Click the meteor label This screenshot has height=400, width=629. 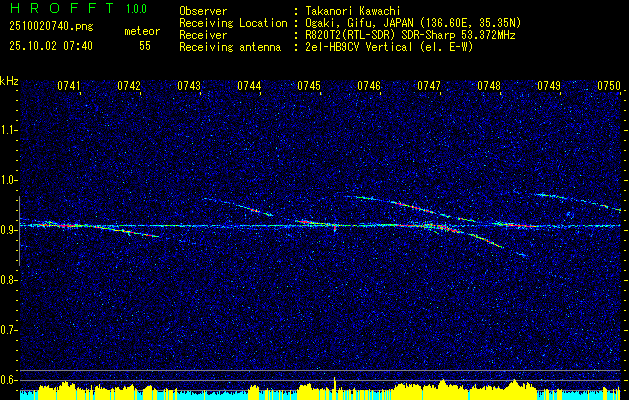(142, 31)
